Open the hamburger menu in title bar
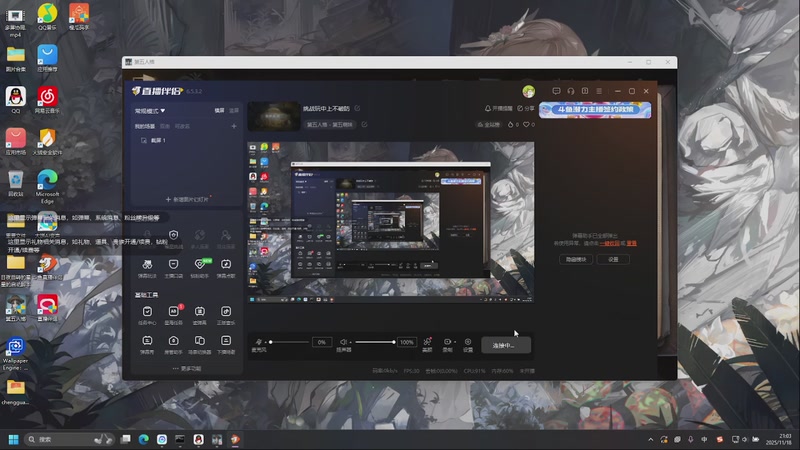 click(x=599, y=91)
